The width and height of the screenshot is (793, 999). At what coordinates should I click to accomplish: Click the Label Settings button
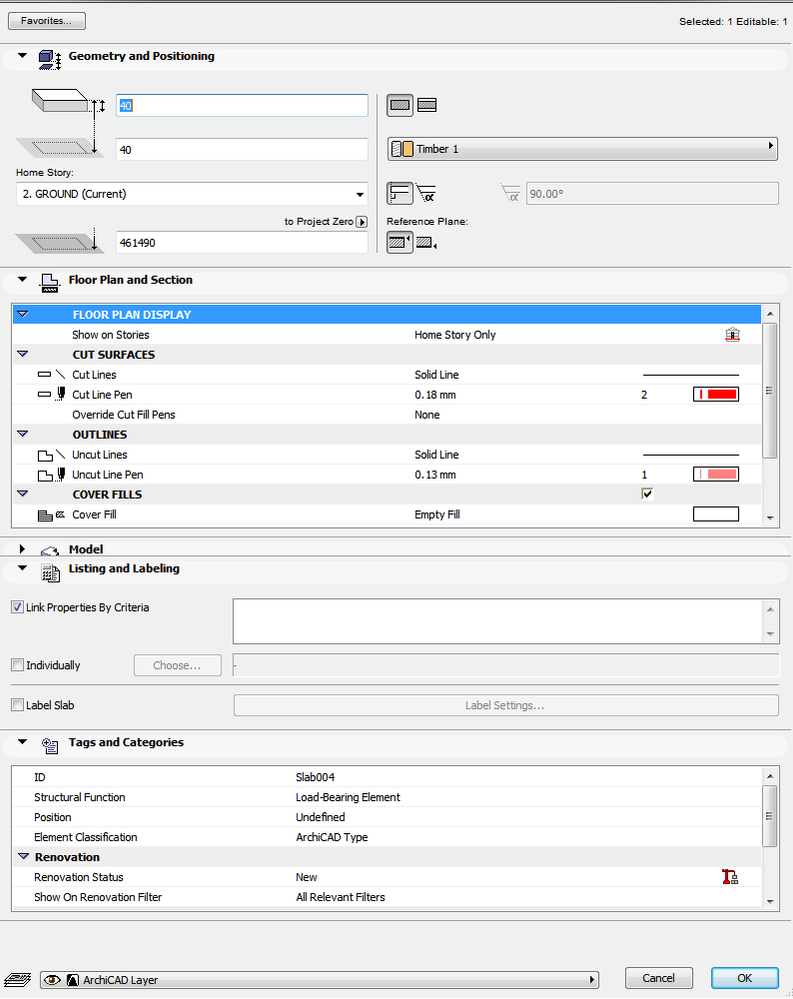coord(506,705)
